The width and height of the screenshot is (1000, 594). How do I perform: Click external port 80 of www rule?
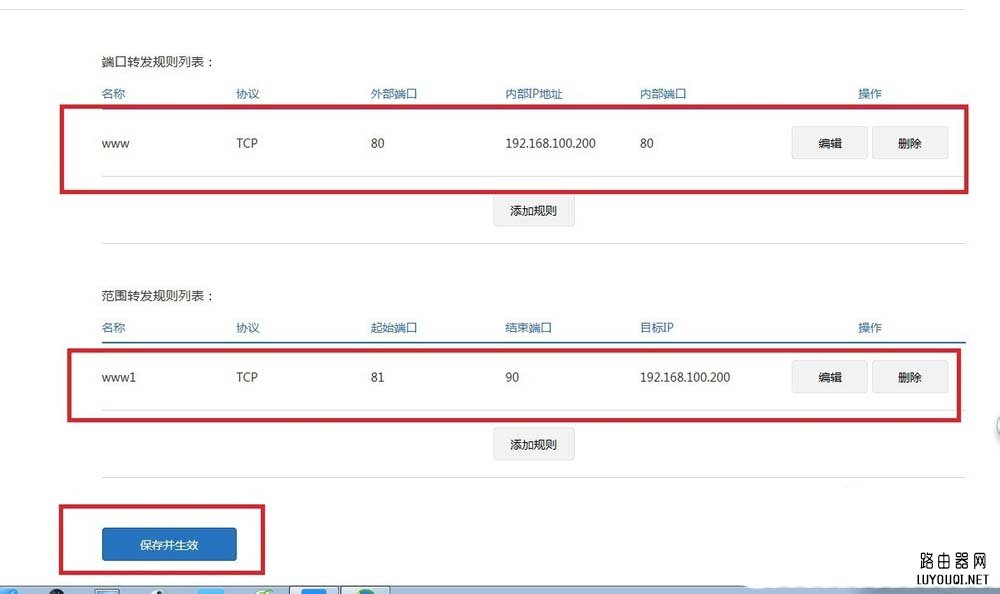click(x=377, y=143)
